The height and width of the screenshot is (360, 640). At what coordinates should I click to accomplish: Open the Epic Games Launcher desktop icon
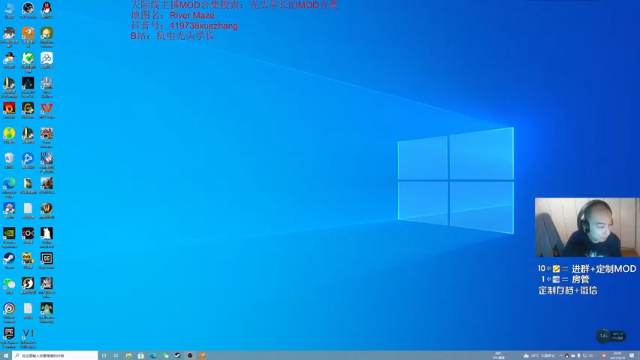pos(9,337)
